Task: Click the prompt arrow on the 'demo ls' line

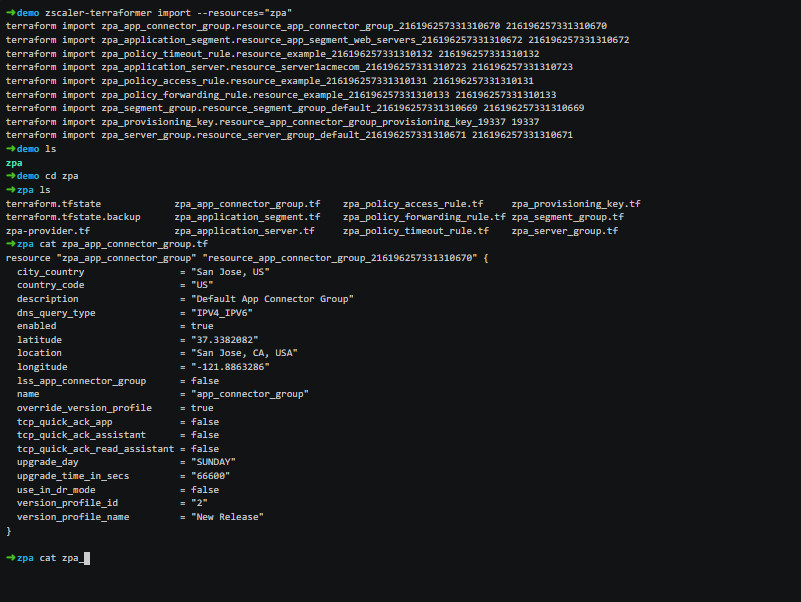Action: click(x=11, y=149)
